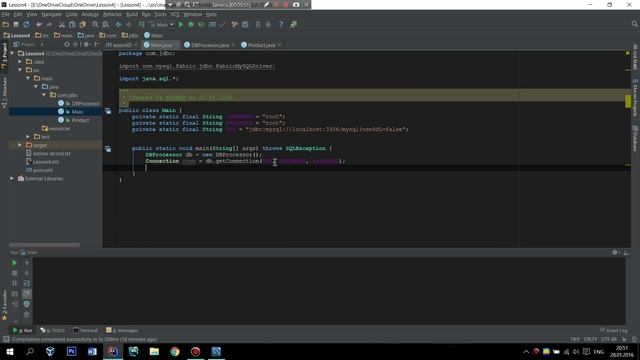Click the Project panel gear settings icon
This screenshot has width=640, height=360.
click(x=86, y=44)
